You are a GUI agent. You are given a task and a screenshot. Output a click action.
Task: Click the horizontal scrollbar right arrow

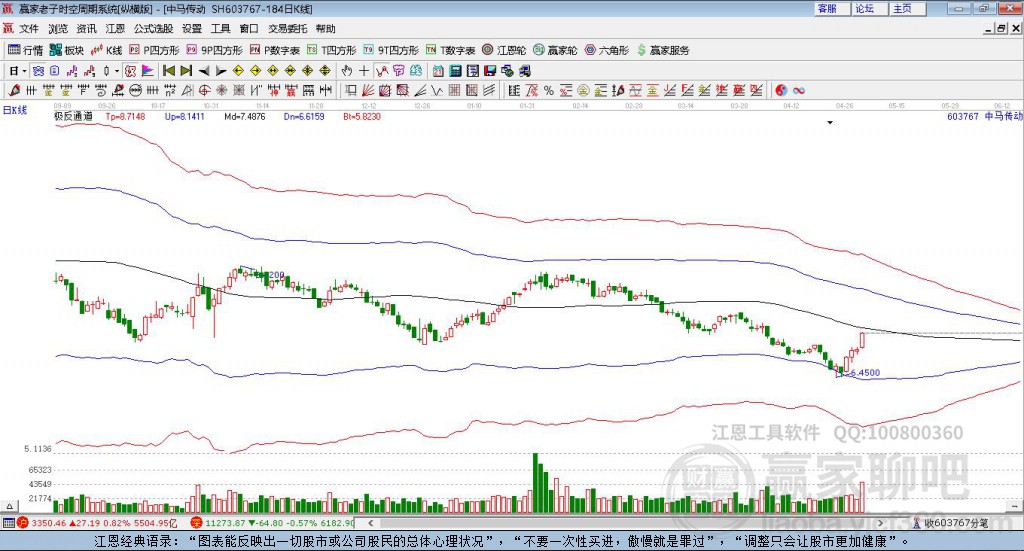coord(880,523)
